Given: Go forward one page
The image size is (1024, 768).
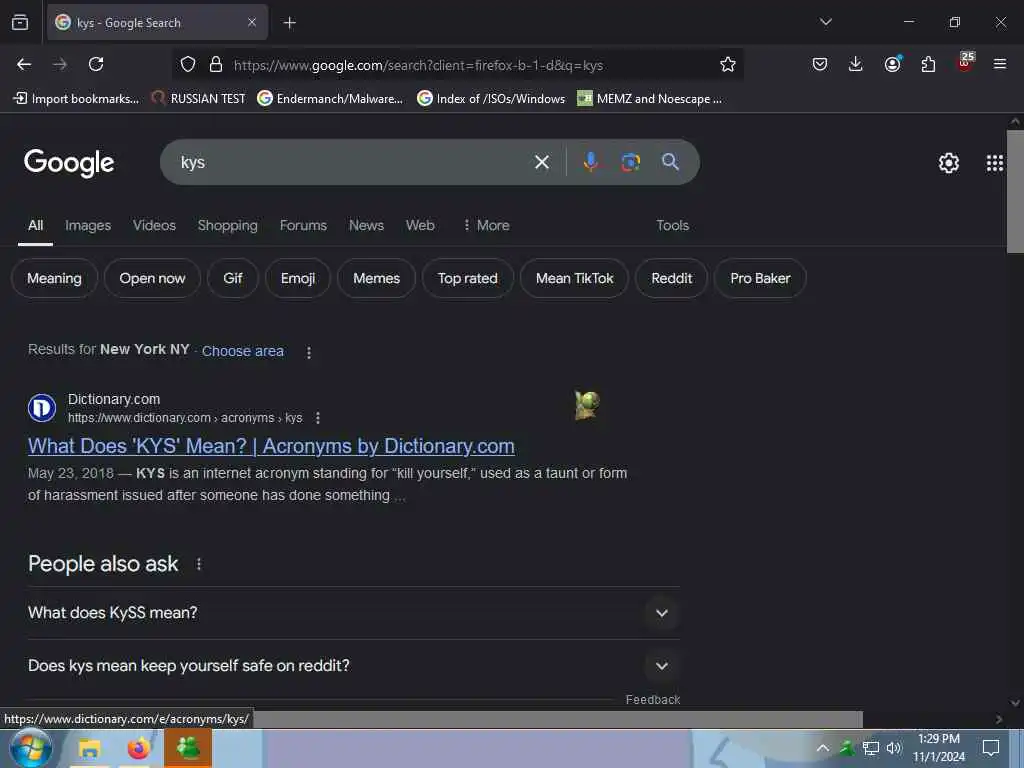Looking at the screenshot, I should pos(60,64).
